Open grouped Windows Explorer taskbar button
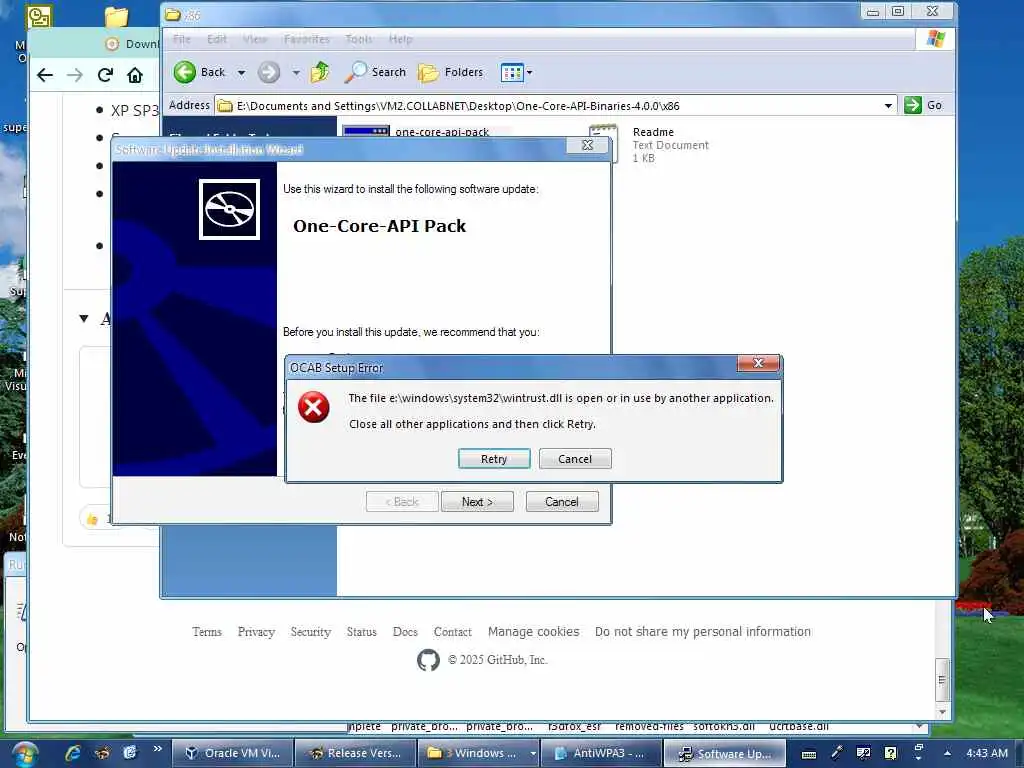The image size is (1024, 768). (478, 753)
